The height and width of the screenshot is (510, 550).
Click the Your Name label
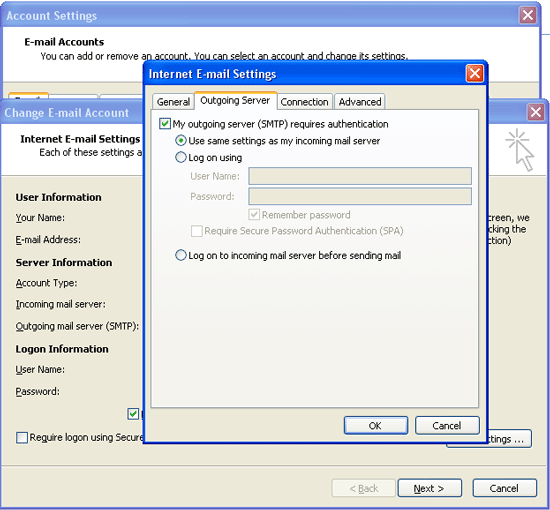point(40,218)
